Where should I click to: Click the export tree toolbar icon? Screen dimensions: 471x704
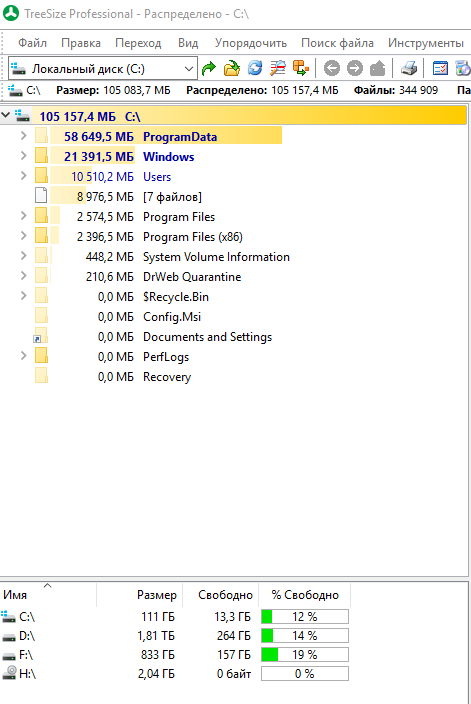301,69
